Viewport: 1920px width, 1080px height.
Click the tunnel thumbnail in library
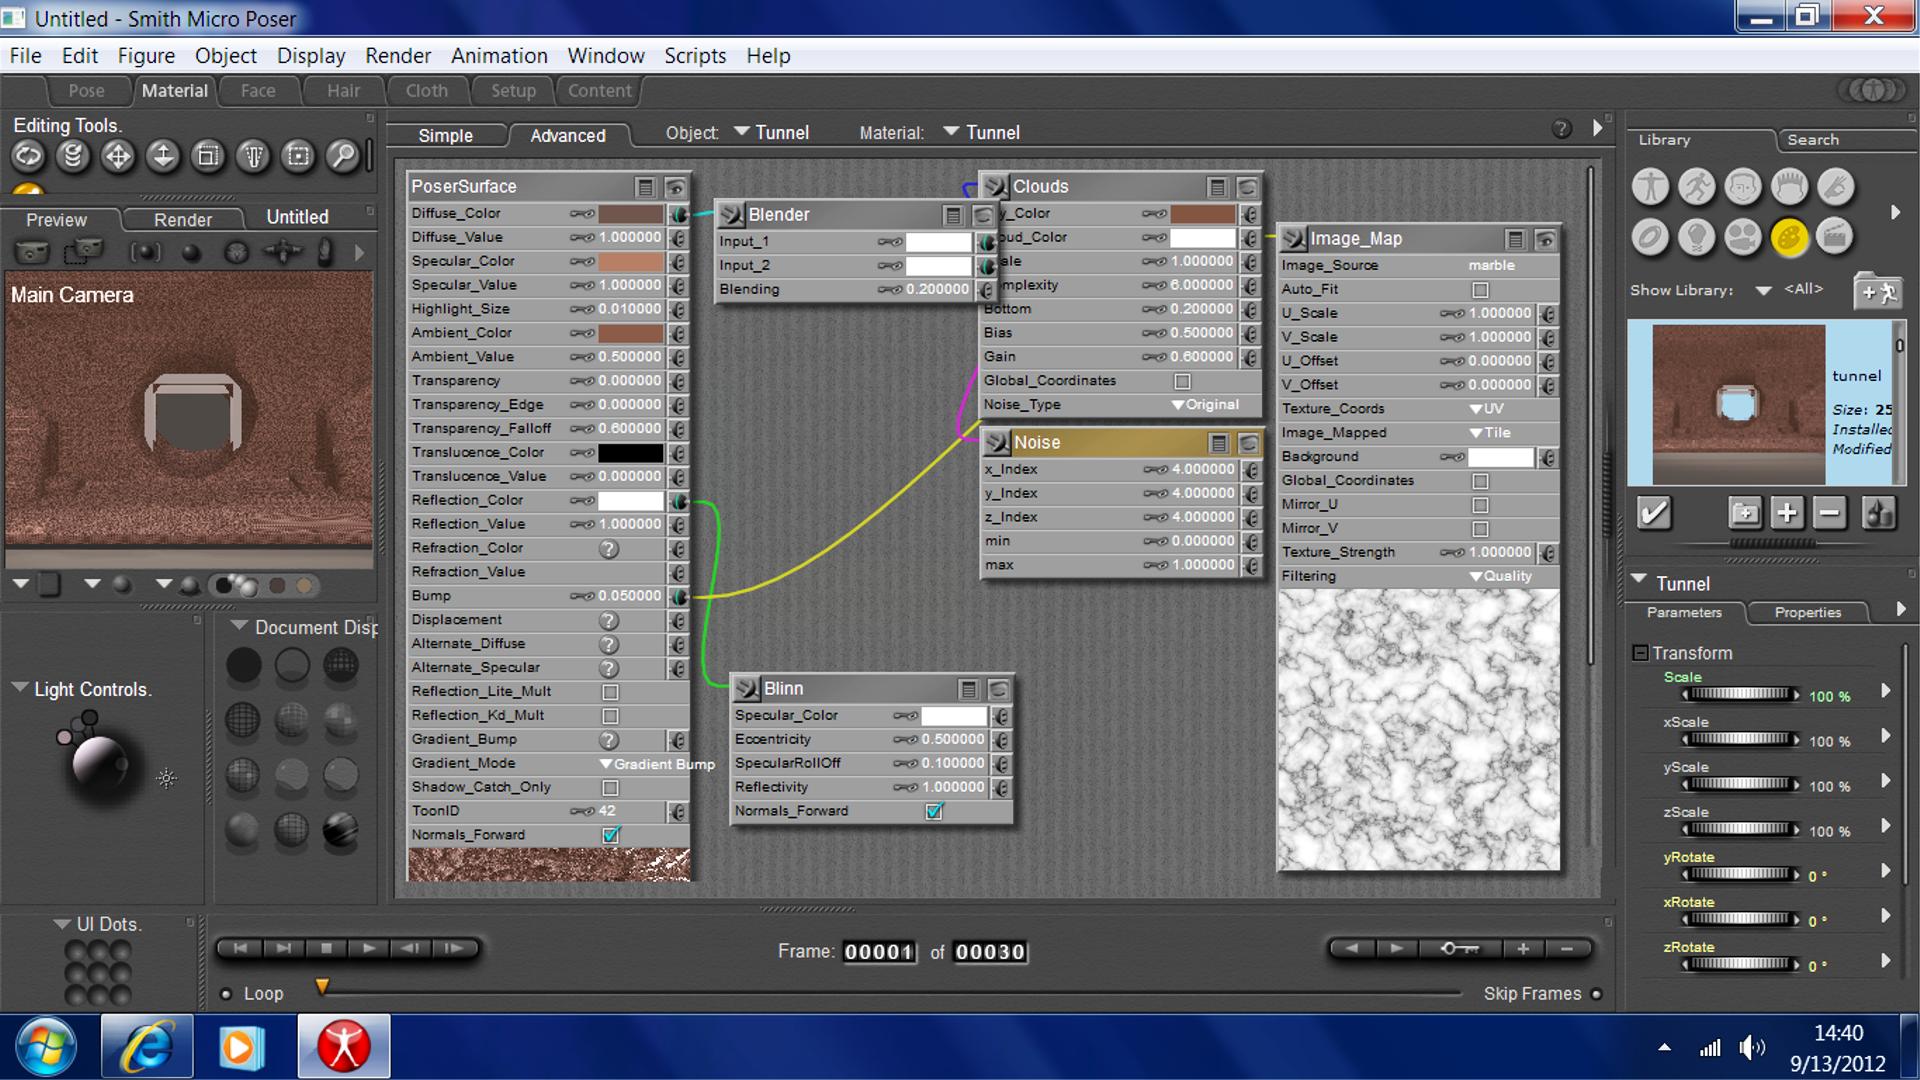(1738, 402)
